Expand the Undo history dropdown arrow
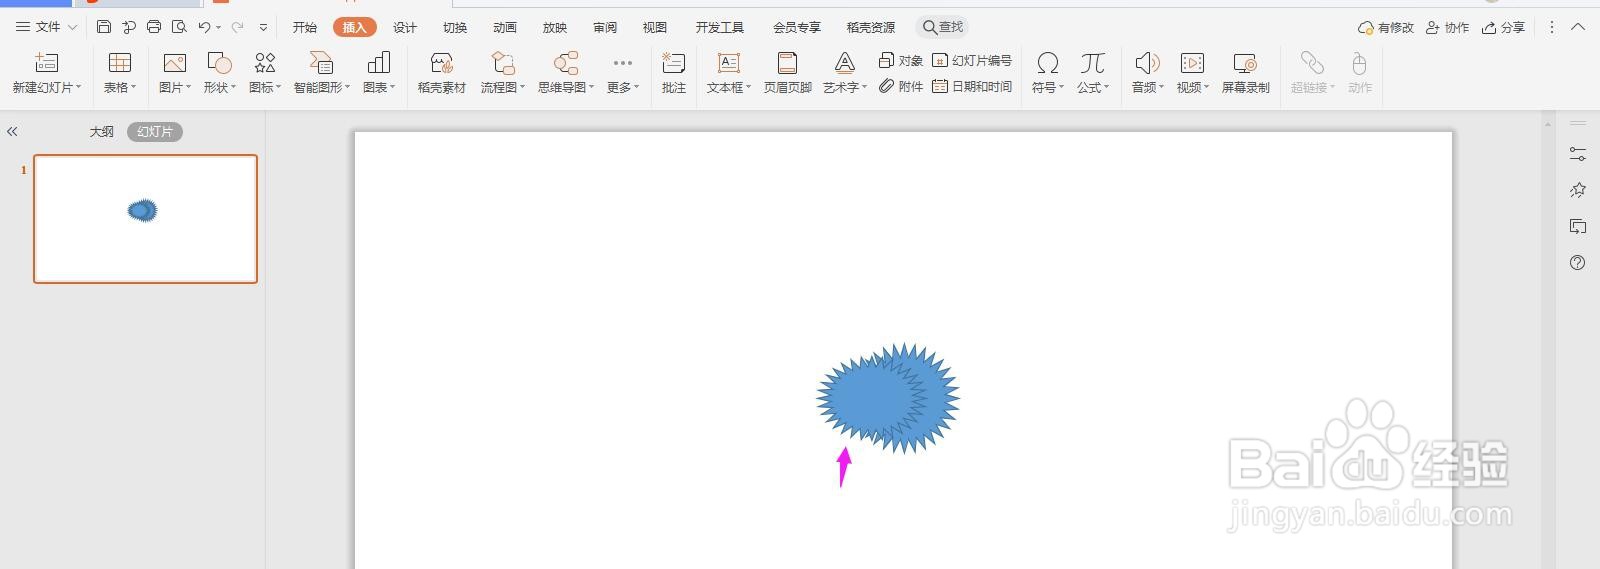 click(x=218, y=28)
